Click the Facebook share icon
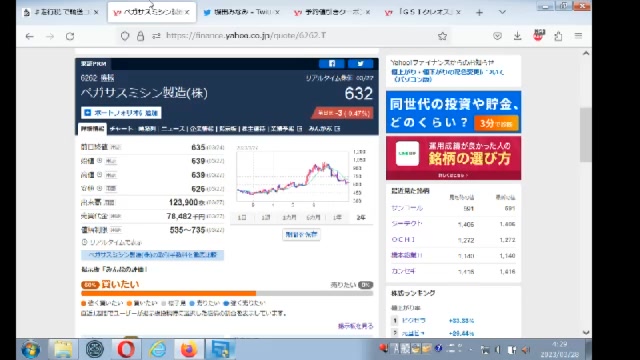Image resolution: width=640 pixels, height=360 pixels. pos(331,64)
